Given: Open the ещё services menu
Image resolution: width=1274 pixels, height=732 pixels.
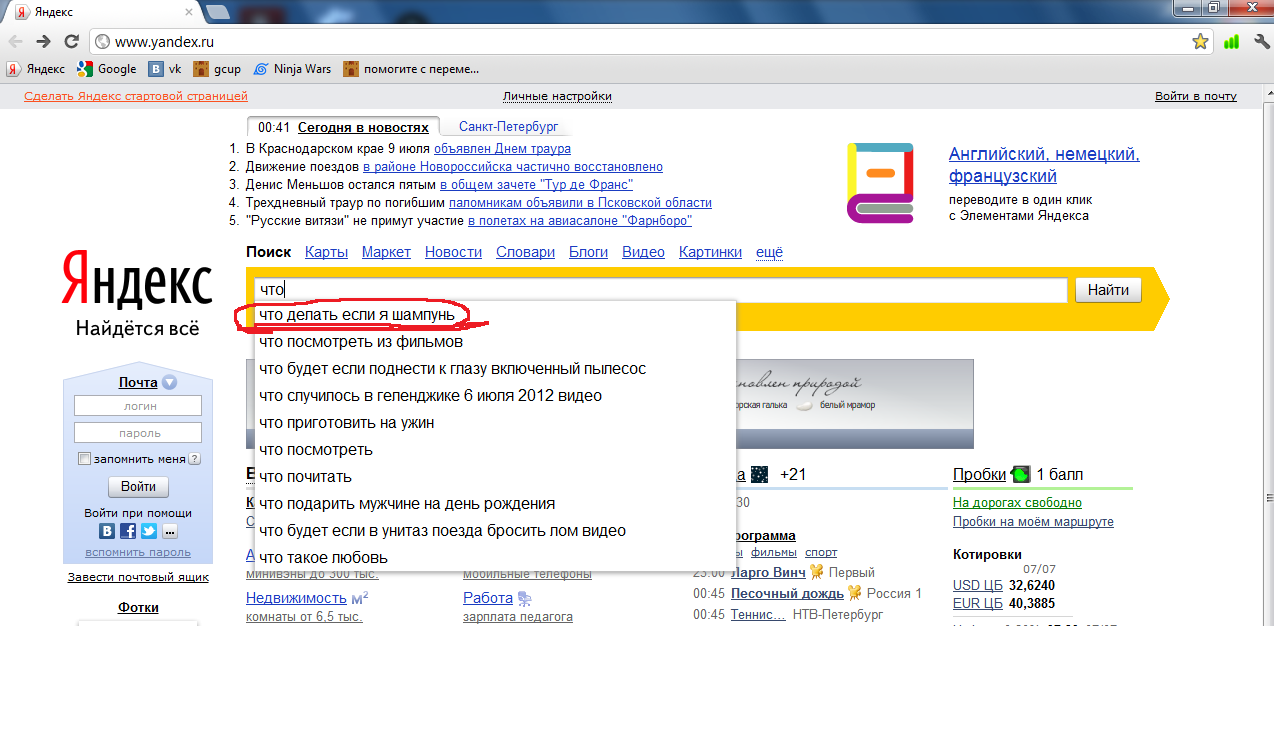Looking at the screenshot, I should [x=769, y=252].
